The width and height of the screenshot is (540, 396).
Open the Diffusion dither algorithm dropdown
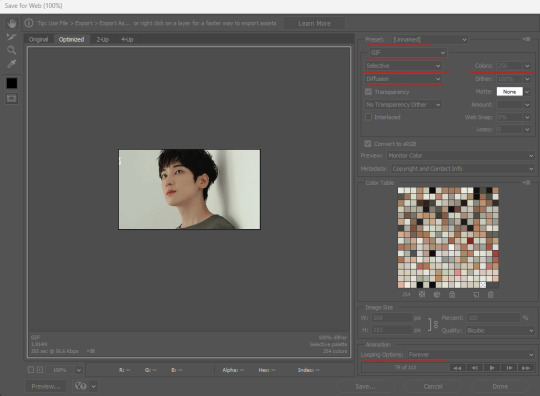403,79
